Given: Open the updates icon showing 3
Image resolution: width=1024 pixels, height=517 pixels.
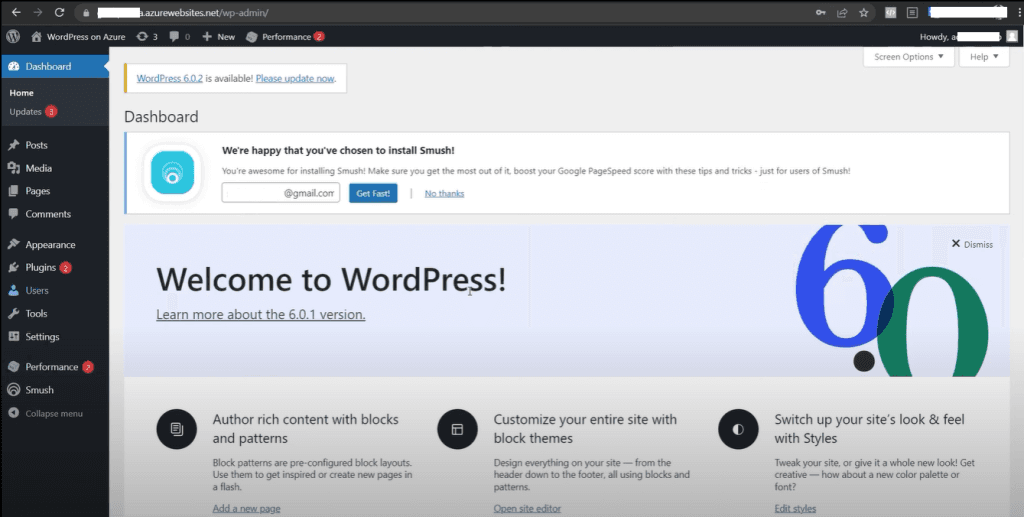Looking at the screenshot, I should point(147,37).
